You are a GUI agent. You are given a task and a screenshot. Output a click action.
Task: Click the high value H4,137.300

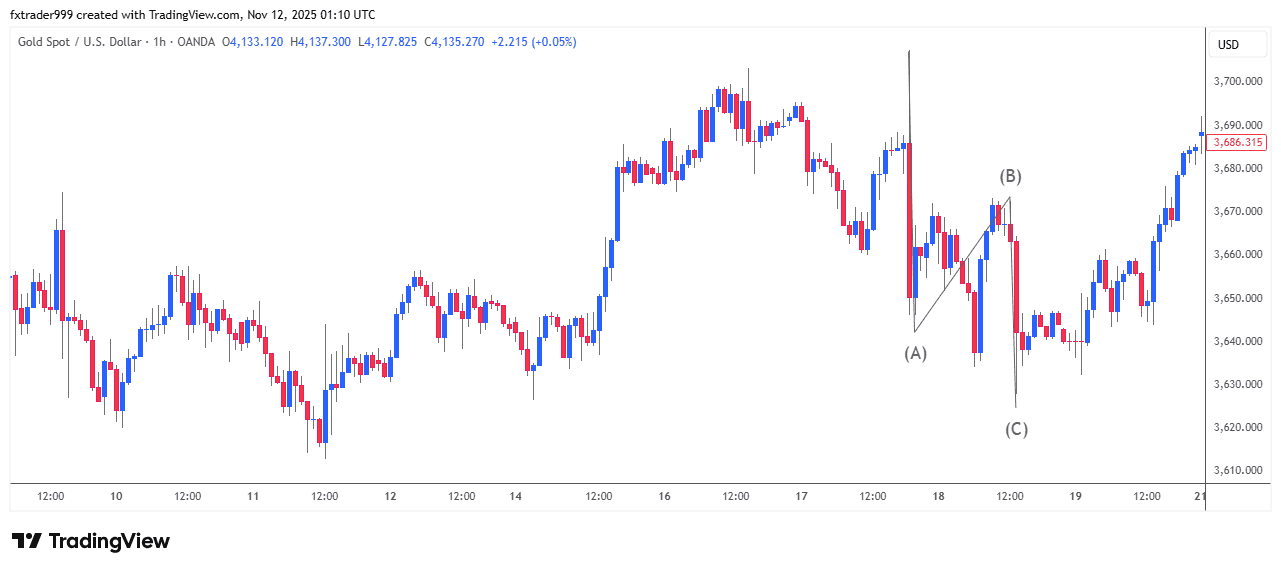coord(320,42)
